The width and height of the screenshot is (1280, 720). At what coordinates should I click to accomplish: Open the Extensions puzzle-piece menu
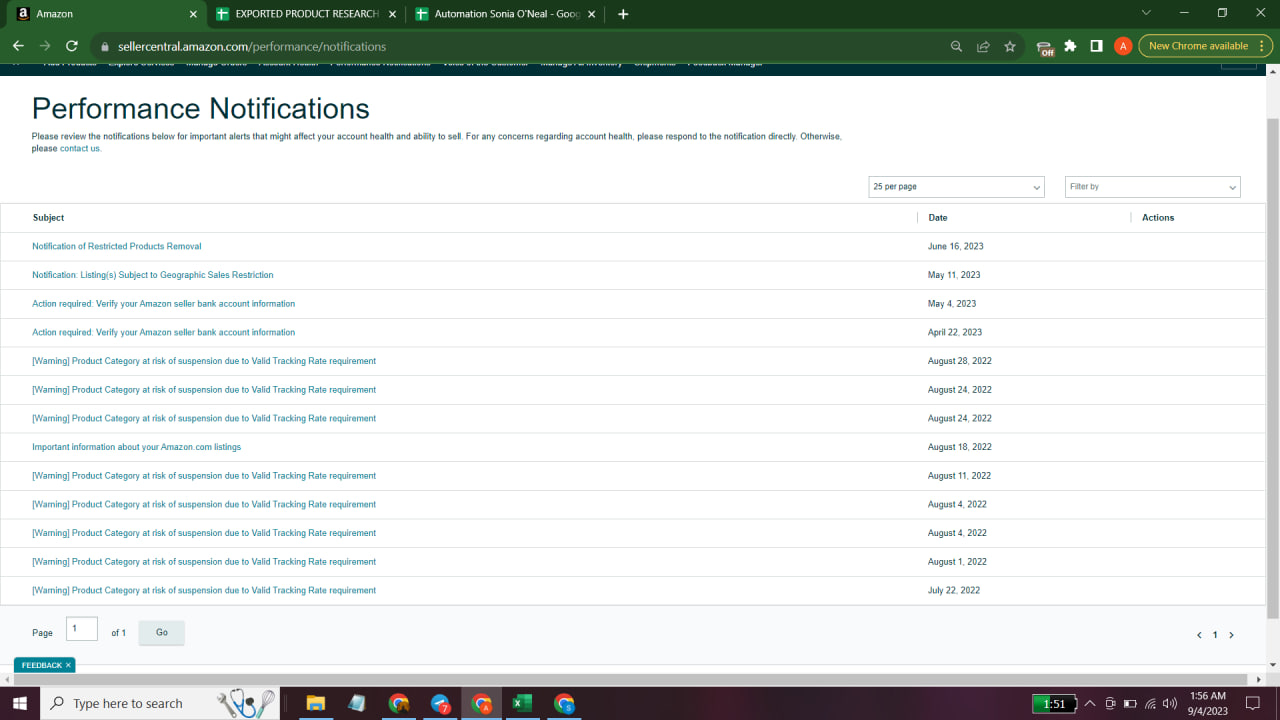(x=1071, y=46)
